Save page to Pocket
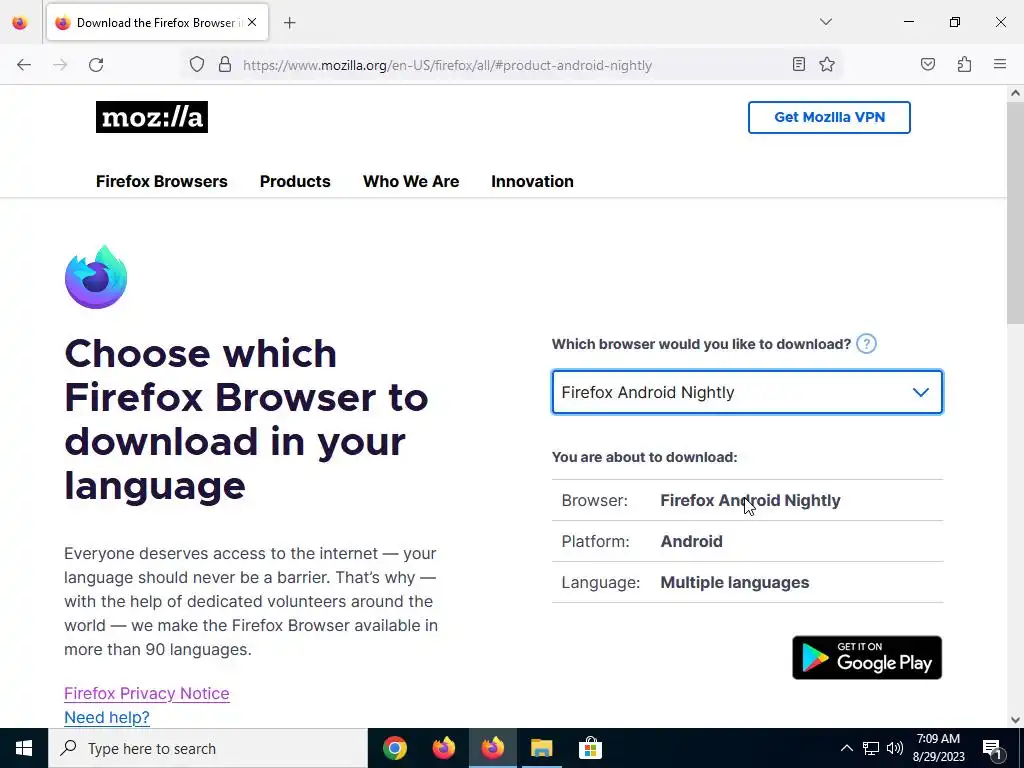This screenshot has height=768, width=1024. tap(928, 64)
